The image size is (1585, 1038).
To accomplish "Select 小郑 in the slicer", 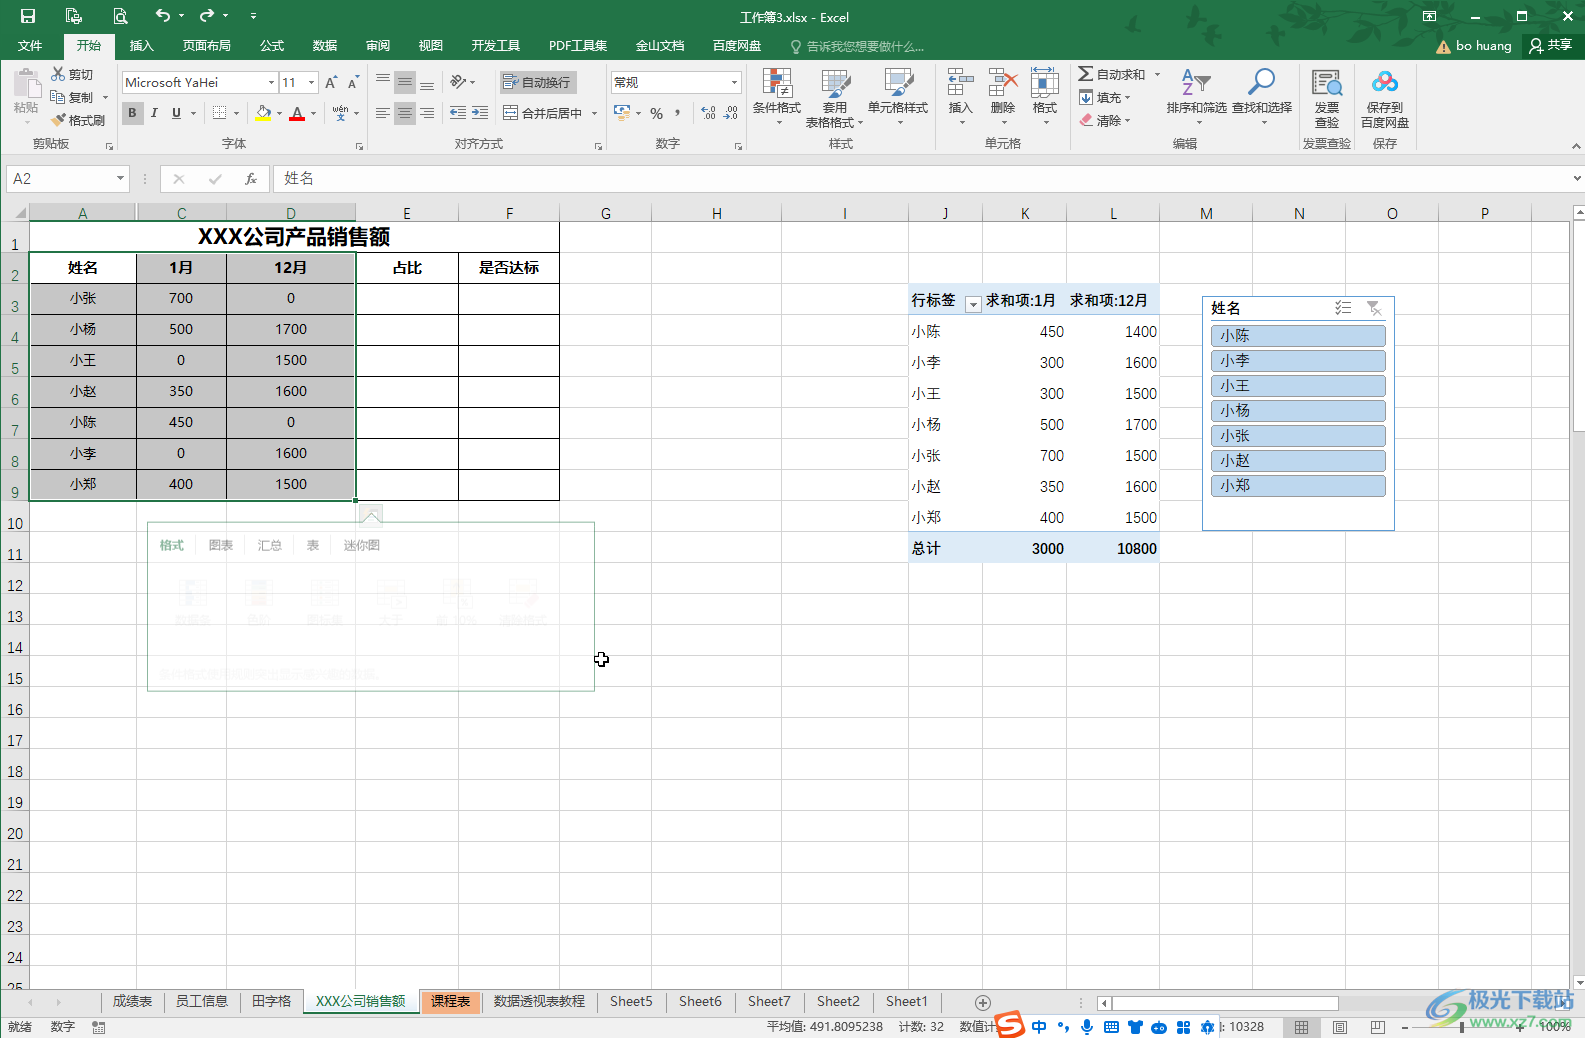I will [x=1298, y=486].
